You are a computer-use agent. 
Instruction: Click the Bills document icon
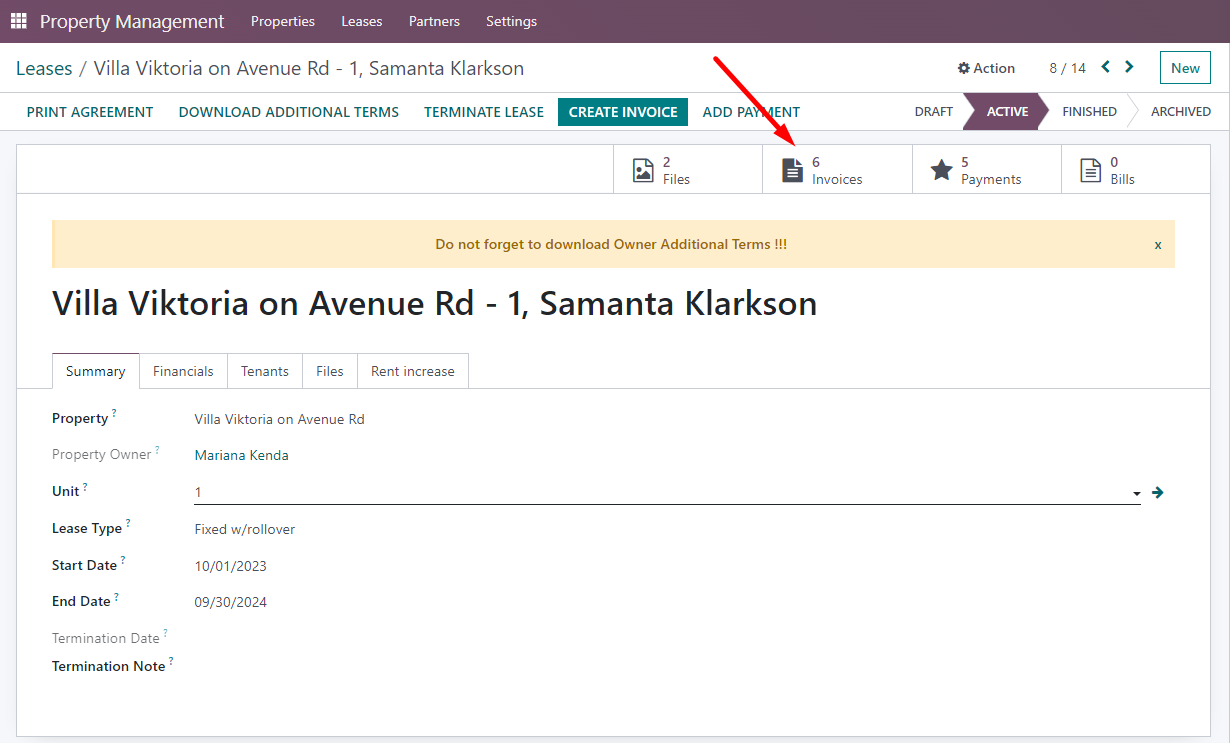click(x=1090, y=170)
